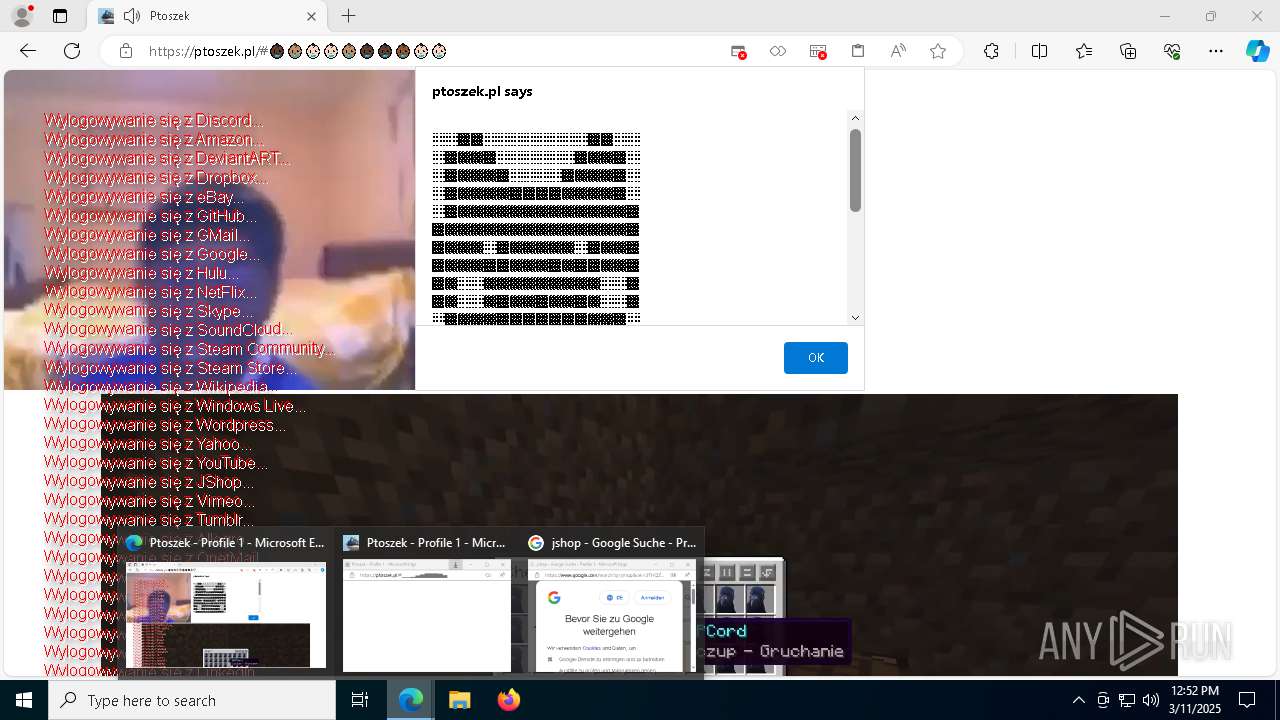
Task: Click 'Wylogowywanie się z NetFlix...' text
Action: 150,292
